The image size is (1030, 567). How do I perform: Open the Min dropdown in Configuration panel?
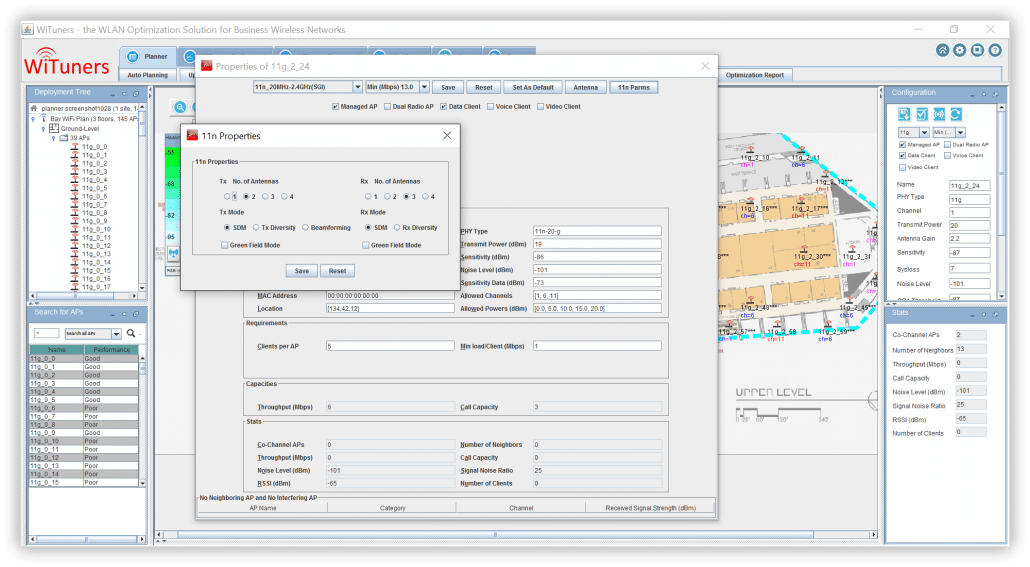(960, 132)
